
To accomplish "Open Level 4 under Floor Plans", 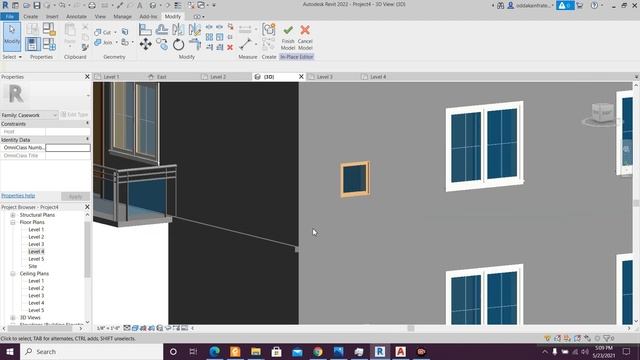I will pos(36,251).
